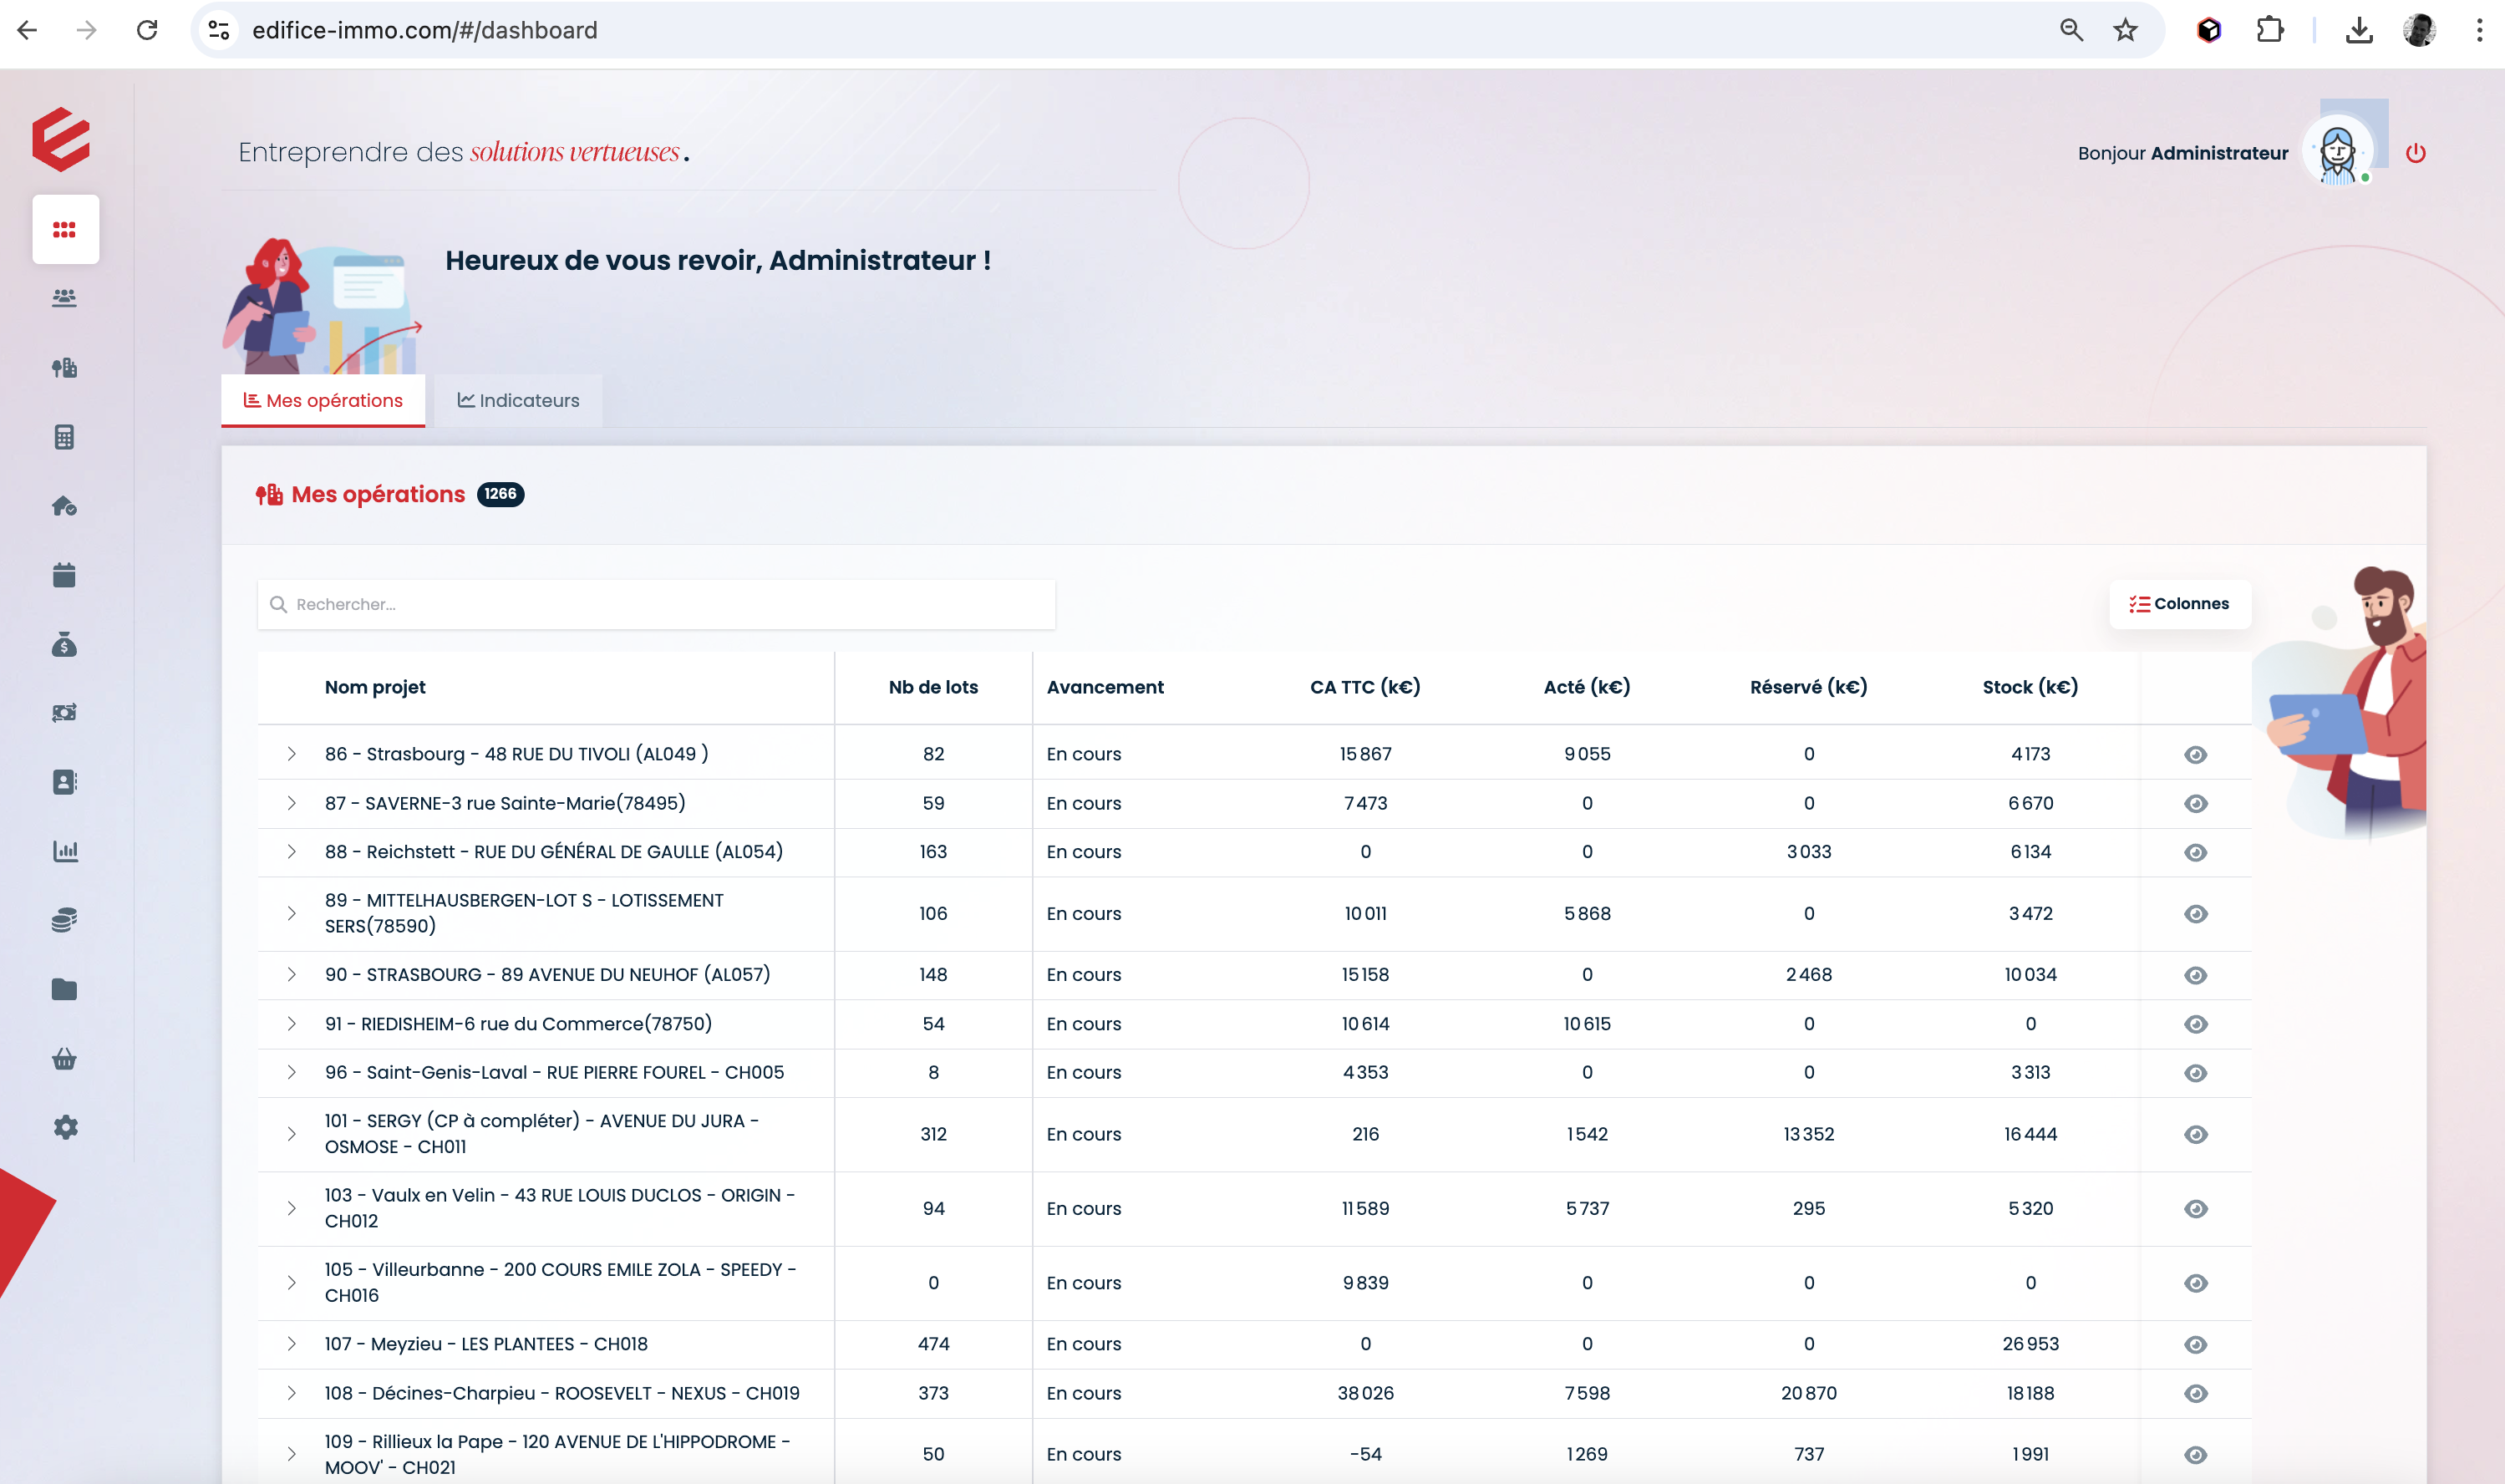View site information icon in address bar

[x=219, y=30]
